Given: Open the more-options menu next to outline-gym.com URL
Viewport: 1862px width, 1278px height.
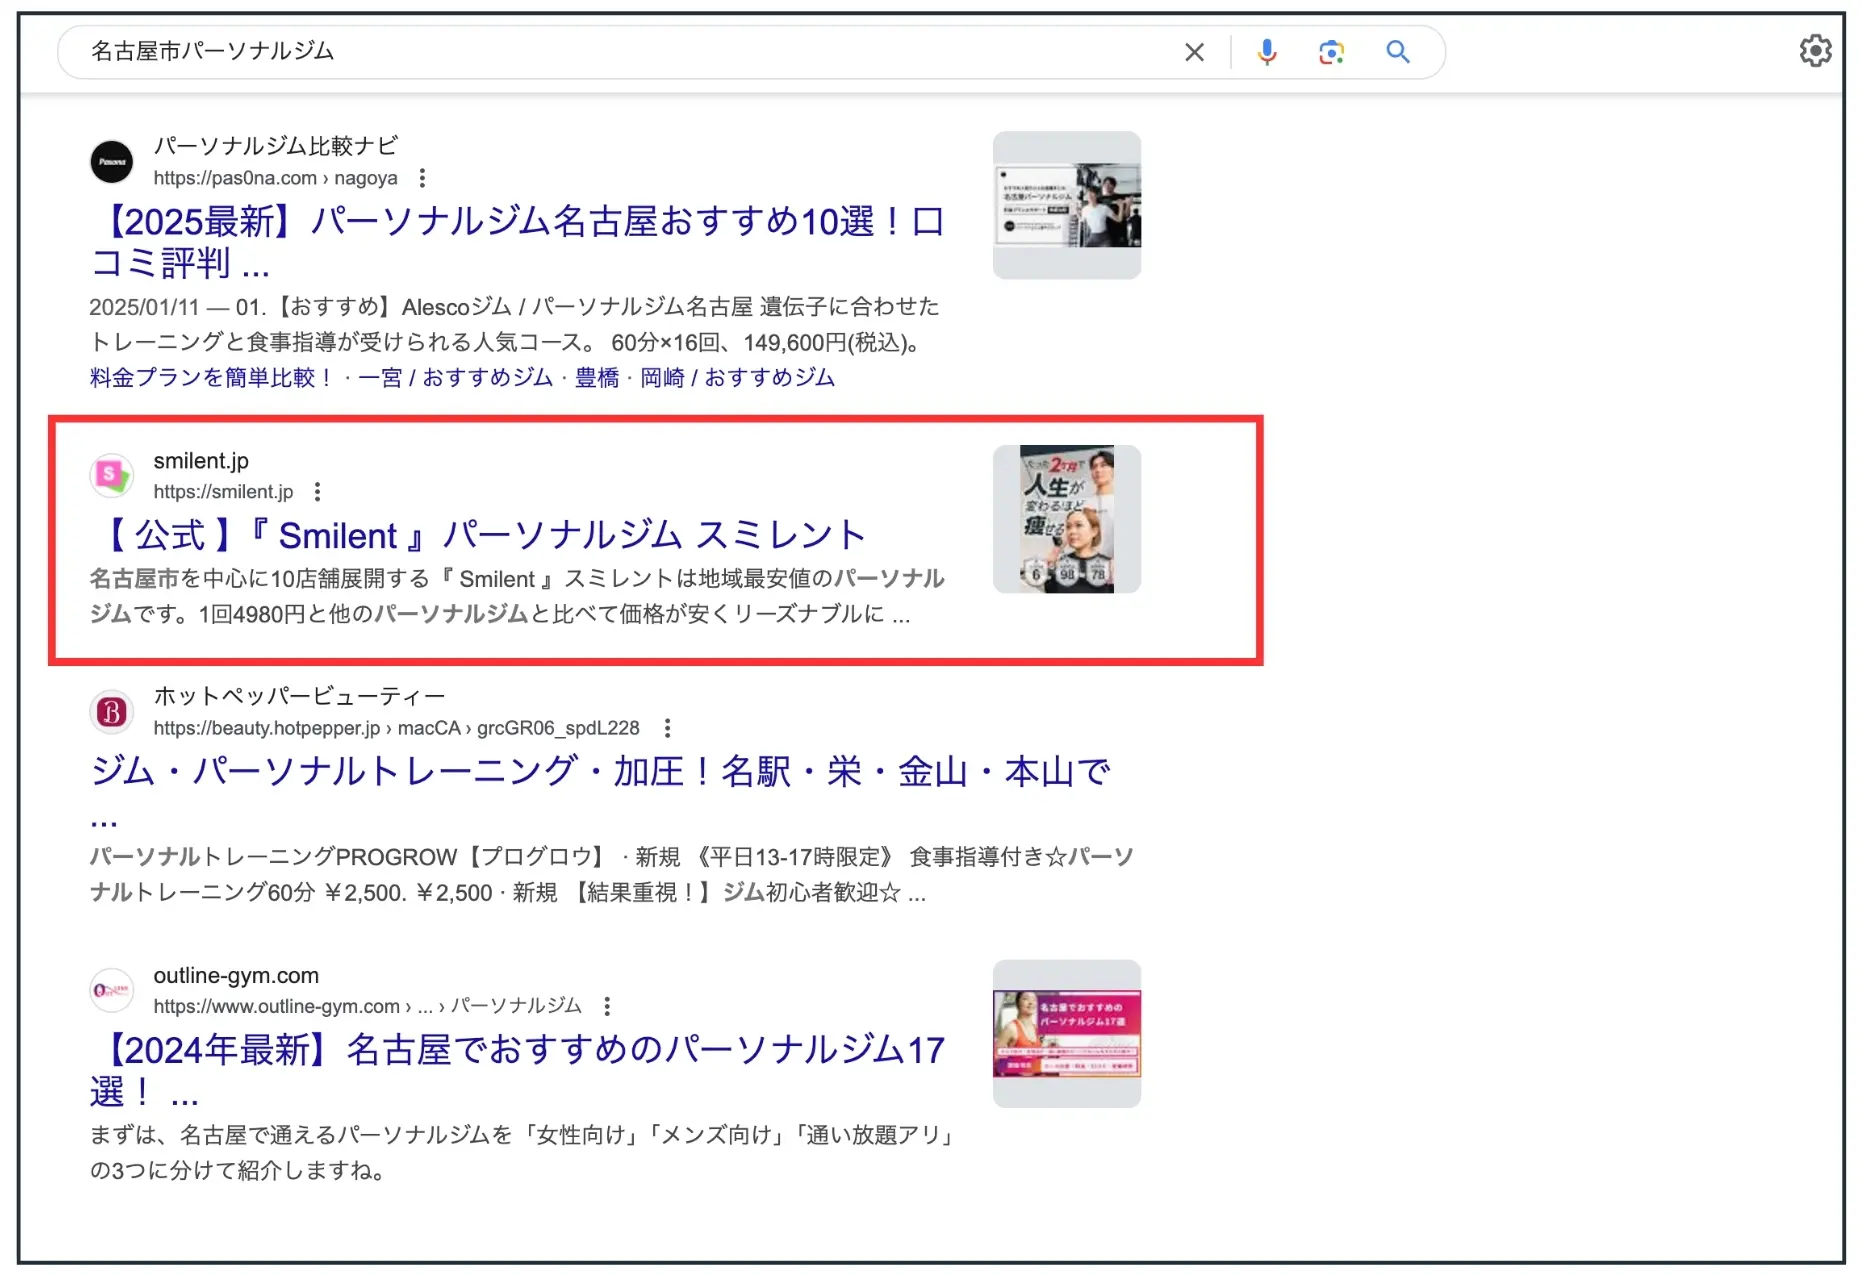Looking at the screenshot, I should pos(607,1006).
